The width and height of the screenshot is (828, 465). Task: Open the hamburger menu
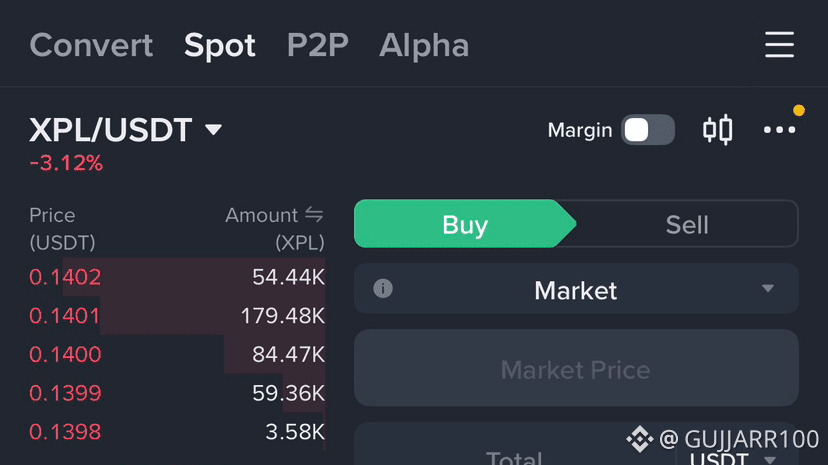(779, 45)
